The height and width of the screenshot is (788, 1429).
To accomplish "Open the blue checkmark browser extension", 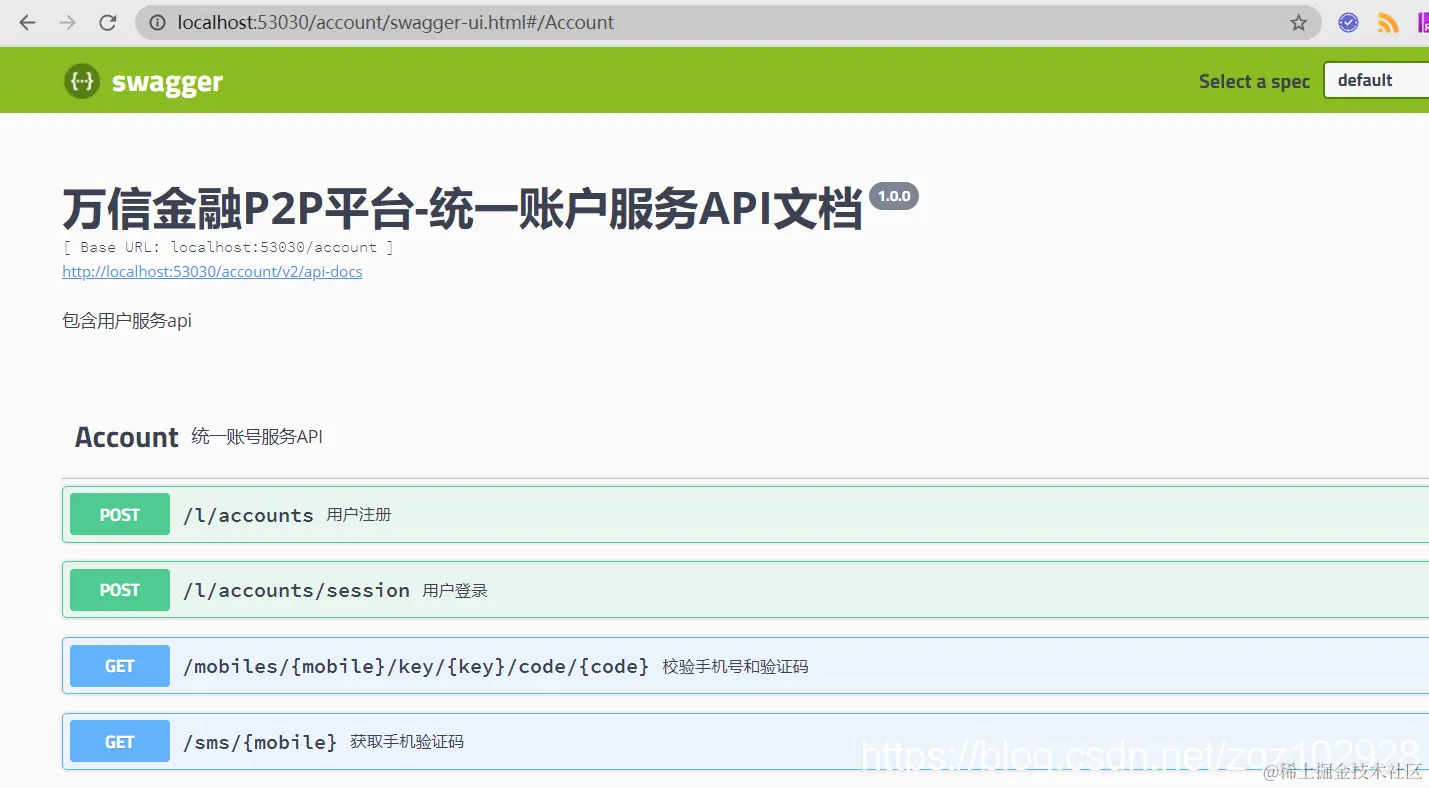I will 1348,22.
